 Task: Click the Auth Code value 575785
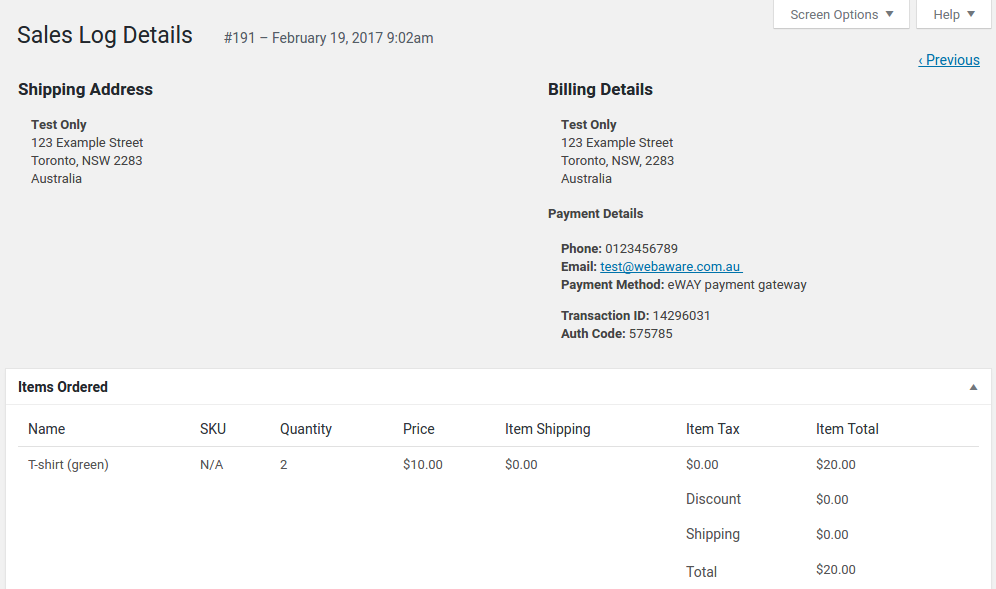651,334
